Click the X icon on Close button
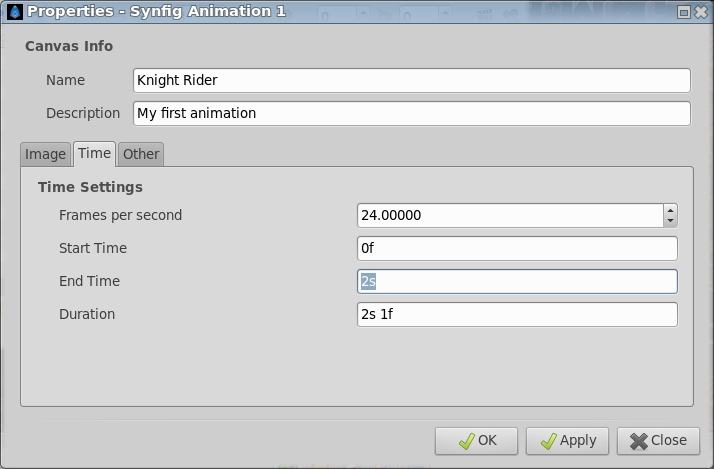Screen dimensions: 714x469 pos(639,441)
